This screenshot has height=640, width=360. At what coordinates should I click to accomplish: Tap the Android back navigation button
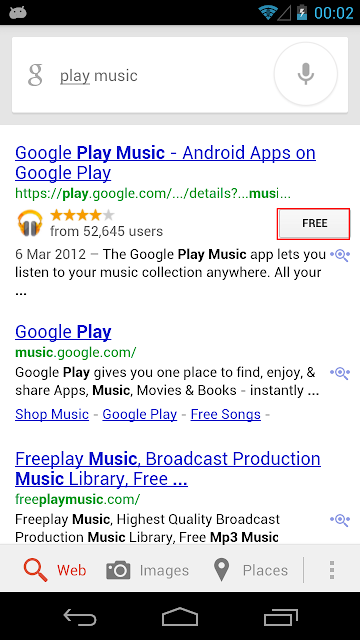80,616
